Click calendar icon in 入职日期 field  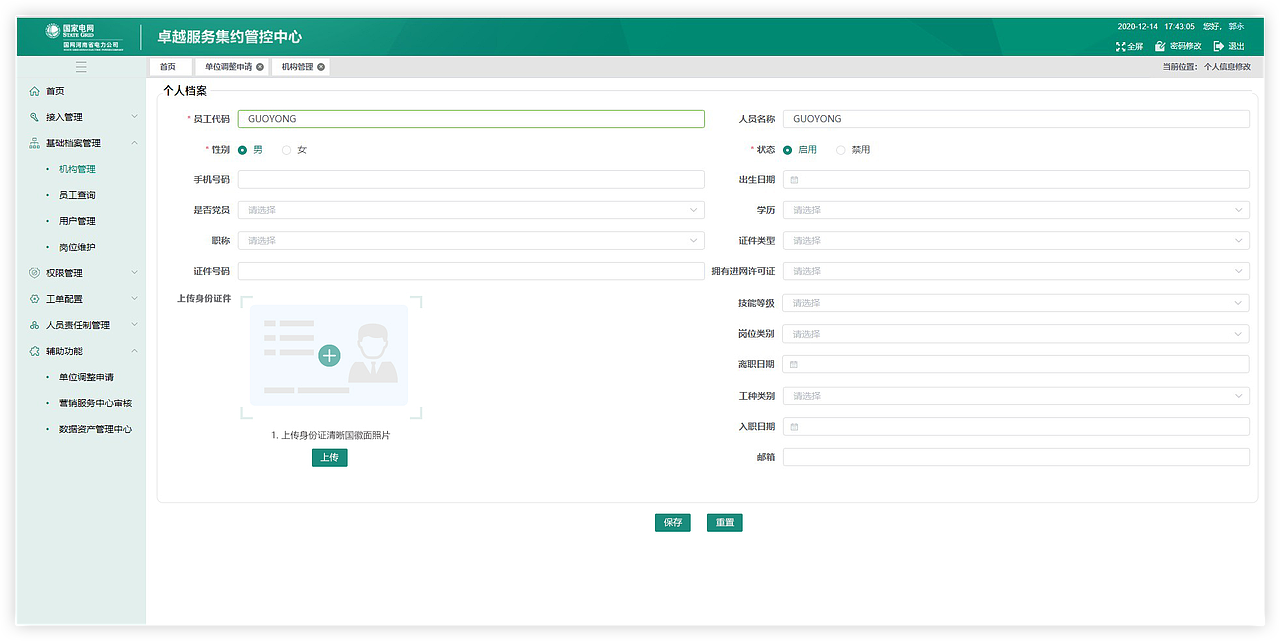click(x=794, y=427)
